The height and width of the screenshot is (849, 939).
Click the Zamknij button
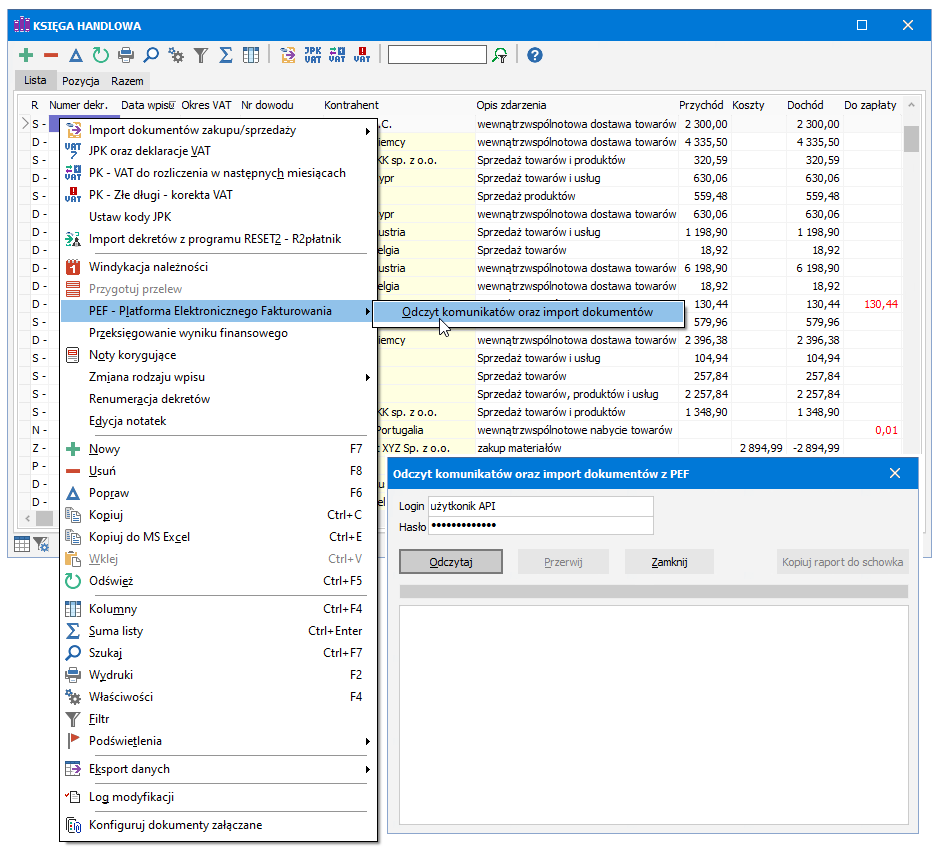click(670, 562)
